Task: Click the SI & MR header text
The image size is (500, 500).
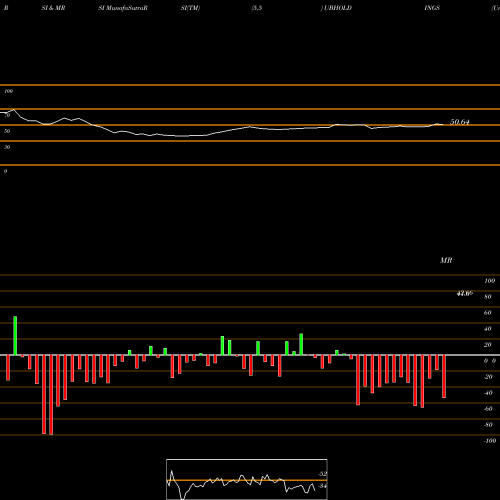Action: pyautogui.click(x=53, y=8)
